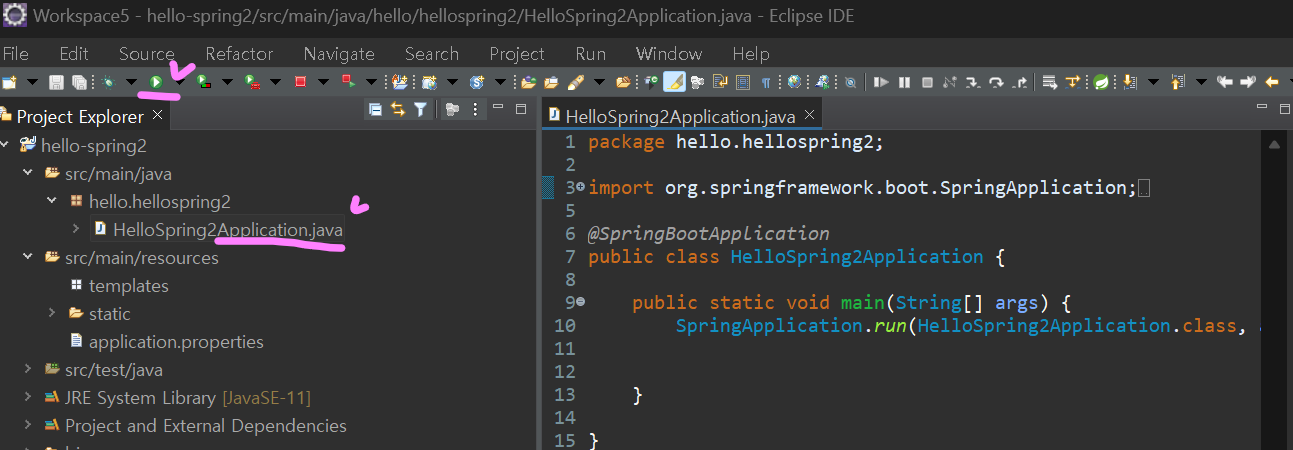Expand the static folder
Viewport: 1293px width, 450px height.
(52, 313)
